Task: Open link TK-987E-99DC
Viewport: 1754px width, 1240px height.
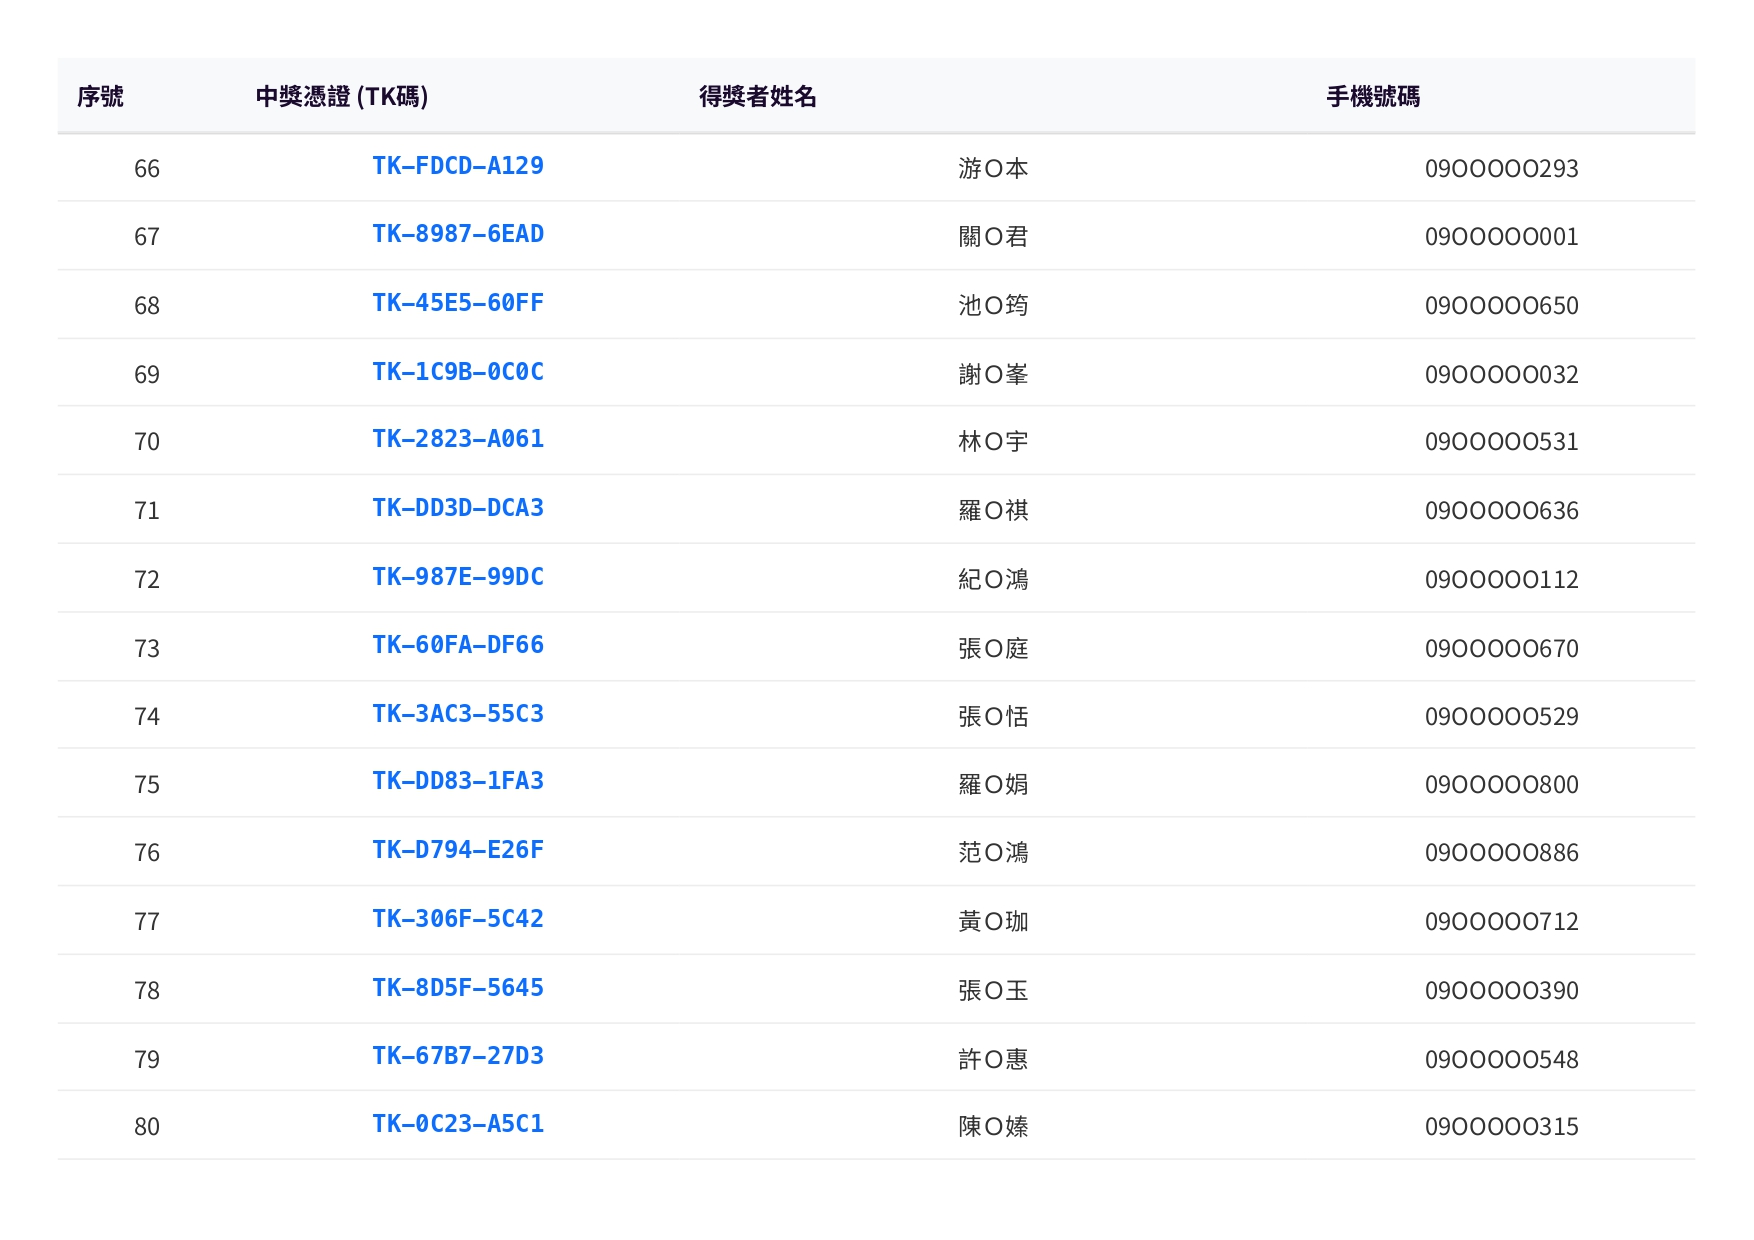Action: coord(457,577)
